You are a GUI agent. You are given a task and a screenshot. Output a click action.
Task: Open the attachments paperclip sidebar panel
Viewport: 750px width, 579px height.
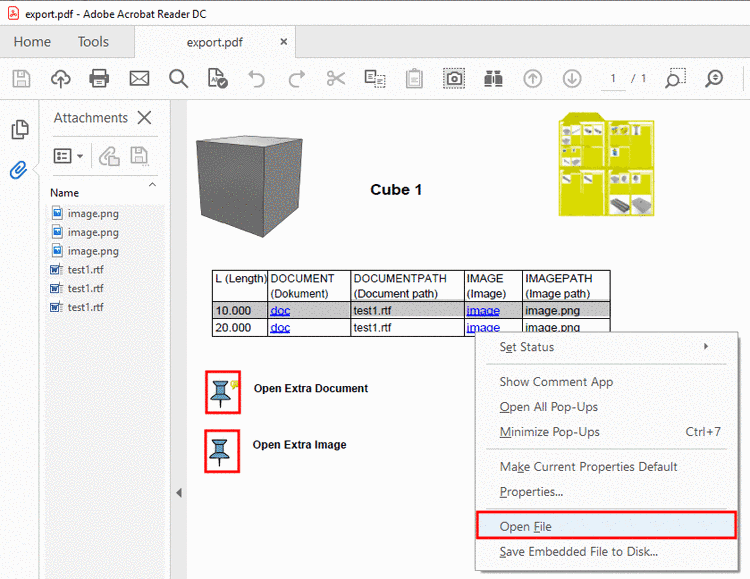point(18,170)
